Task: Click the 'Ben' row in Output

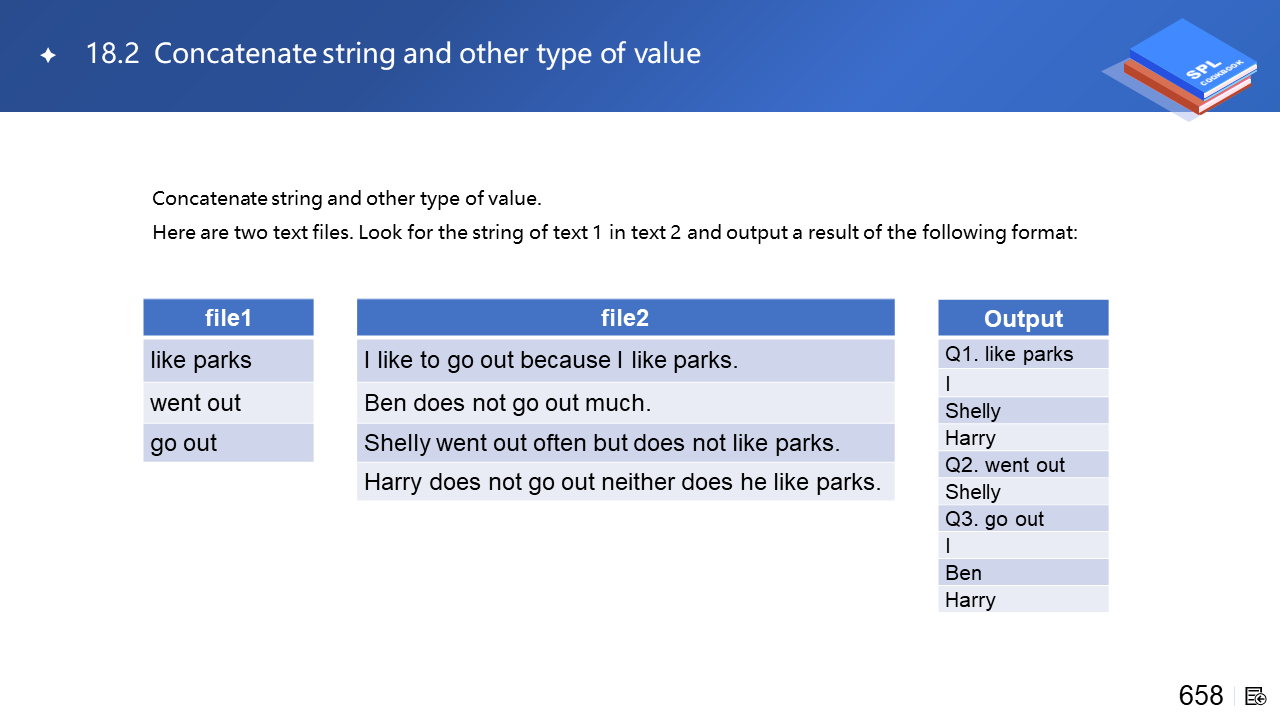Action: [1023, 573]
